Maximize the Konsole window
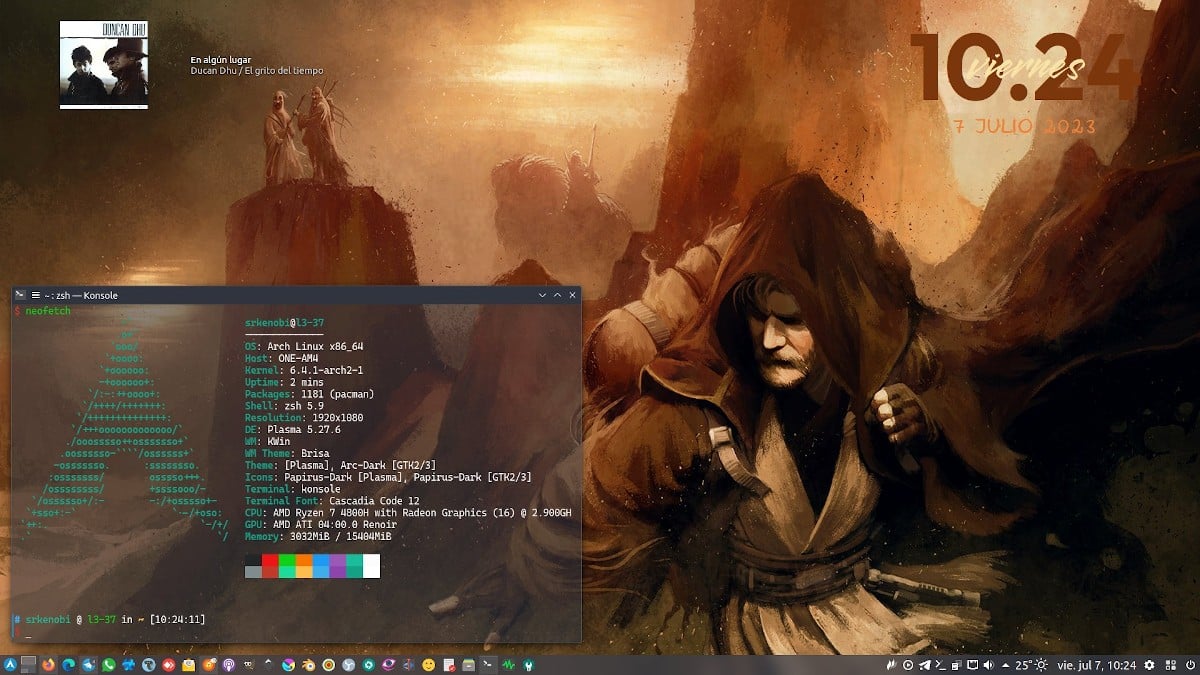This screenshot has width=1200, height=675. [x=558, y=295]
